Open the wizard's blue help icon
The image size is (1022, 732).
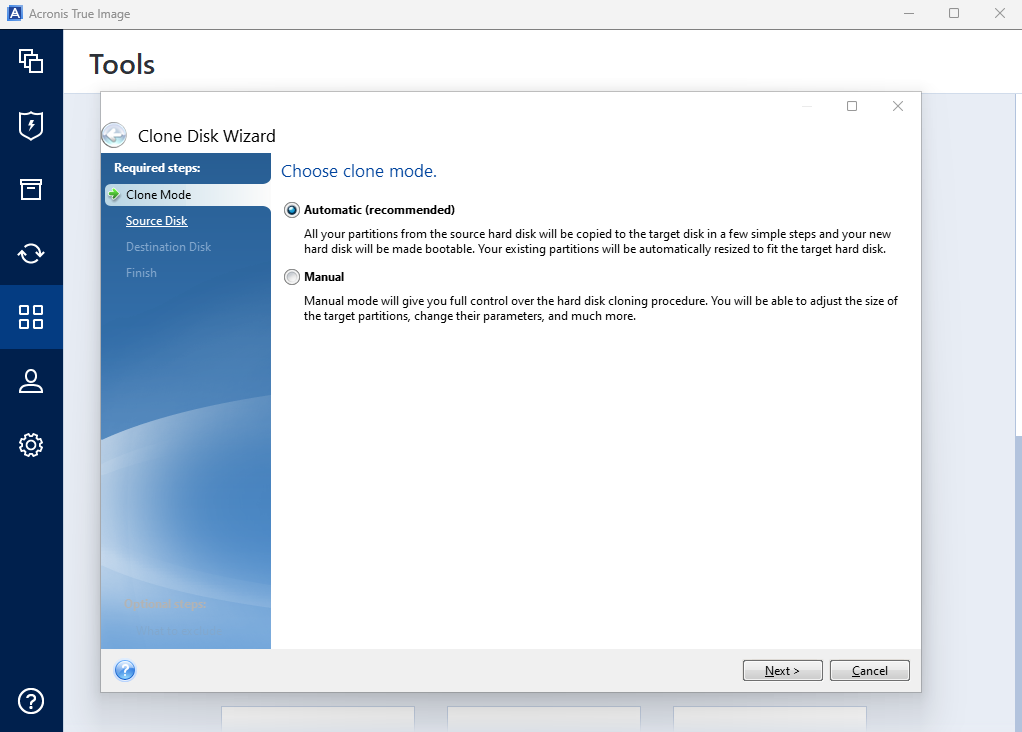(x=125, y=670)
